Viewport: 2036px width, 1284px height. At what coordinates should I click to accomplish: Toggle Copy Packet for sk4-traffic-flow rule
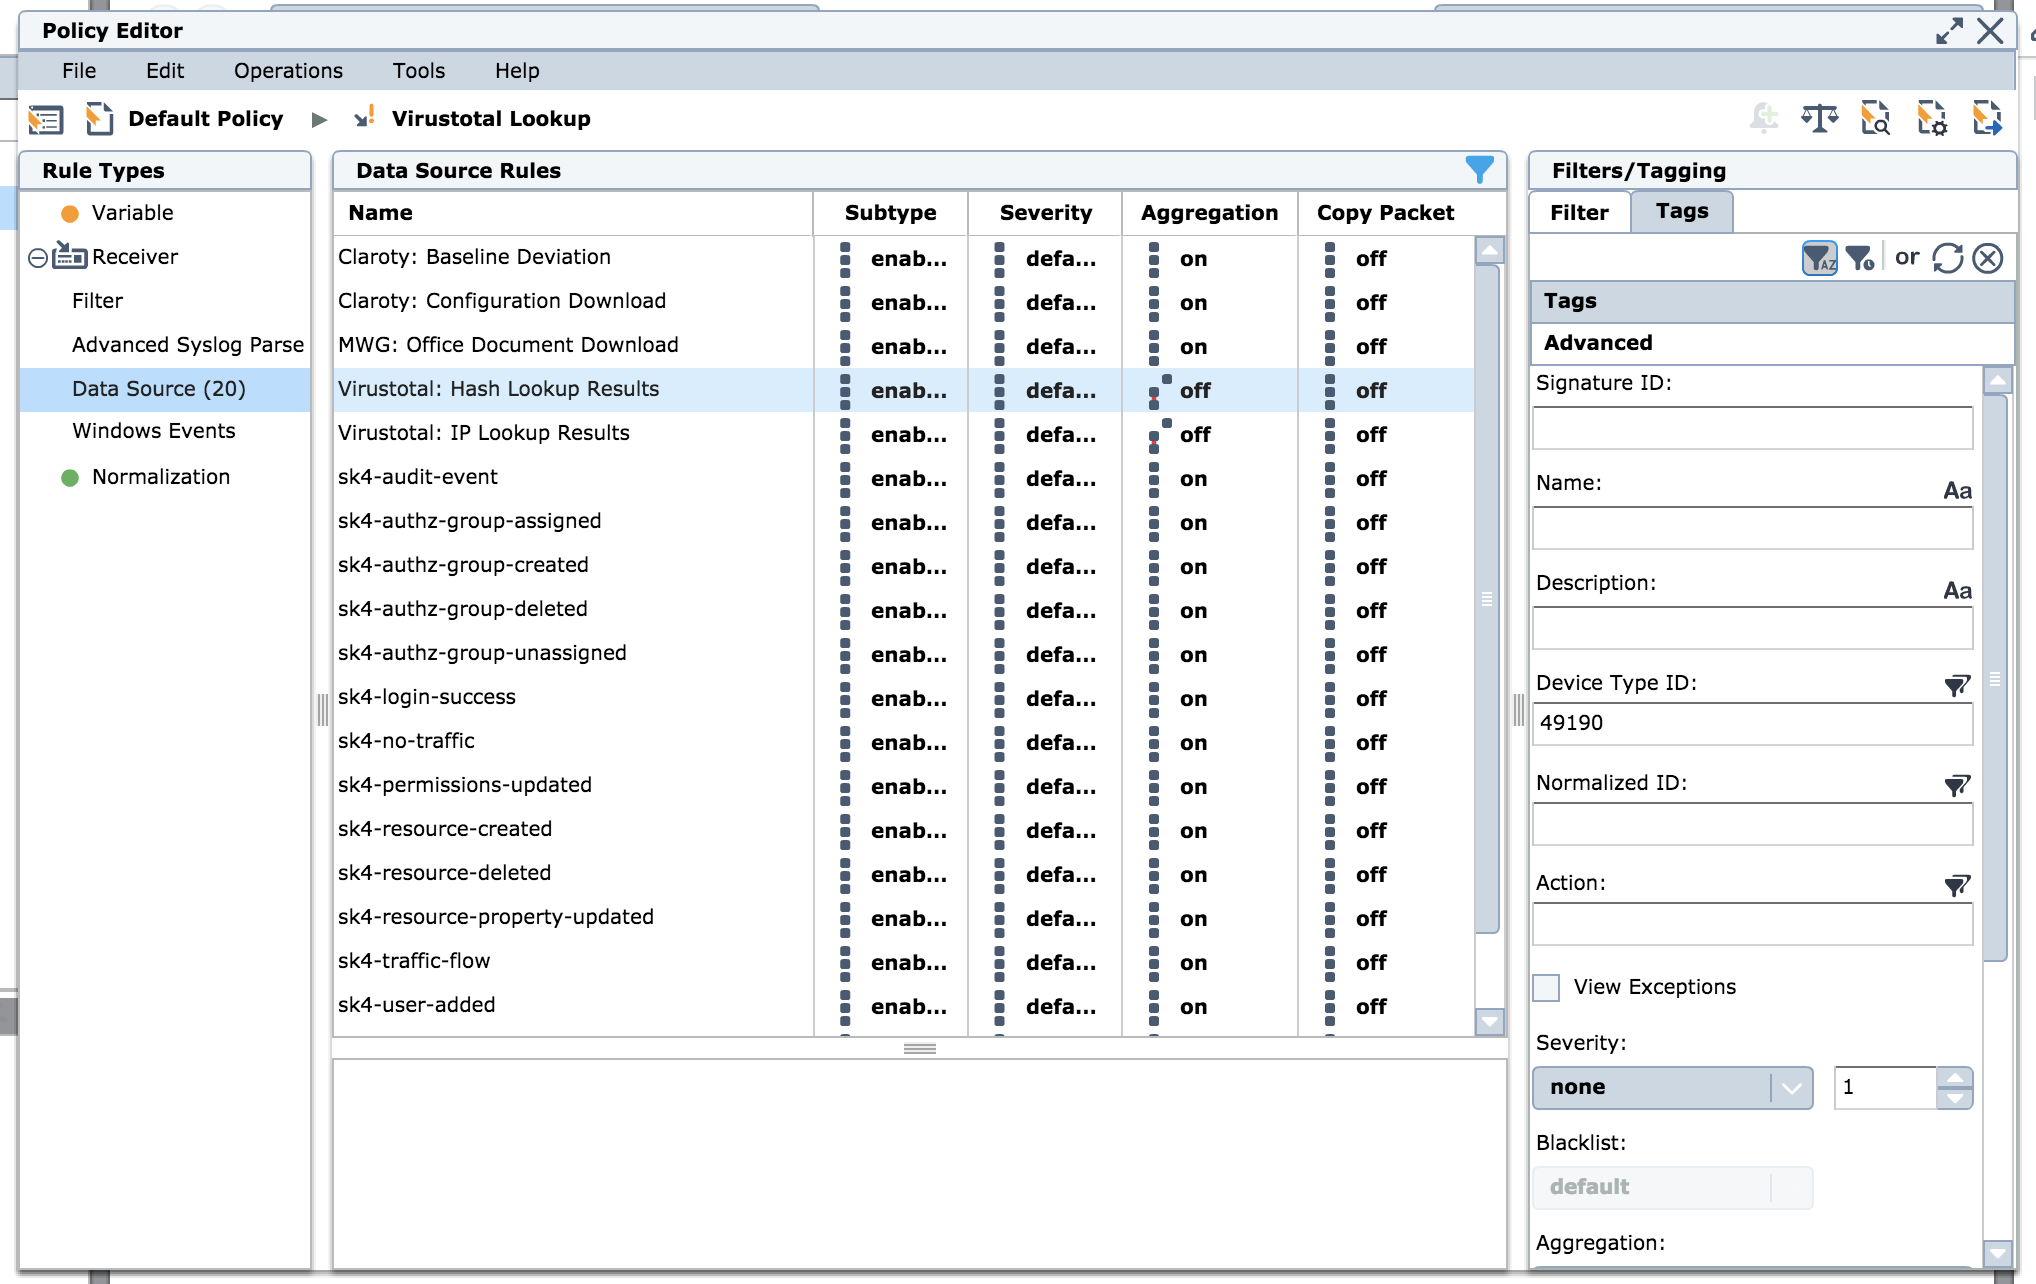pyautogui.click(x=1370, y=962)
